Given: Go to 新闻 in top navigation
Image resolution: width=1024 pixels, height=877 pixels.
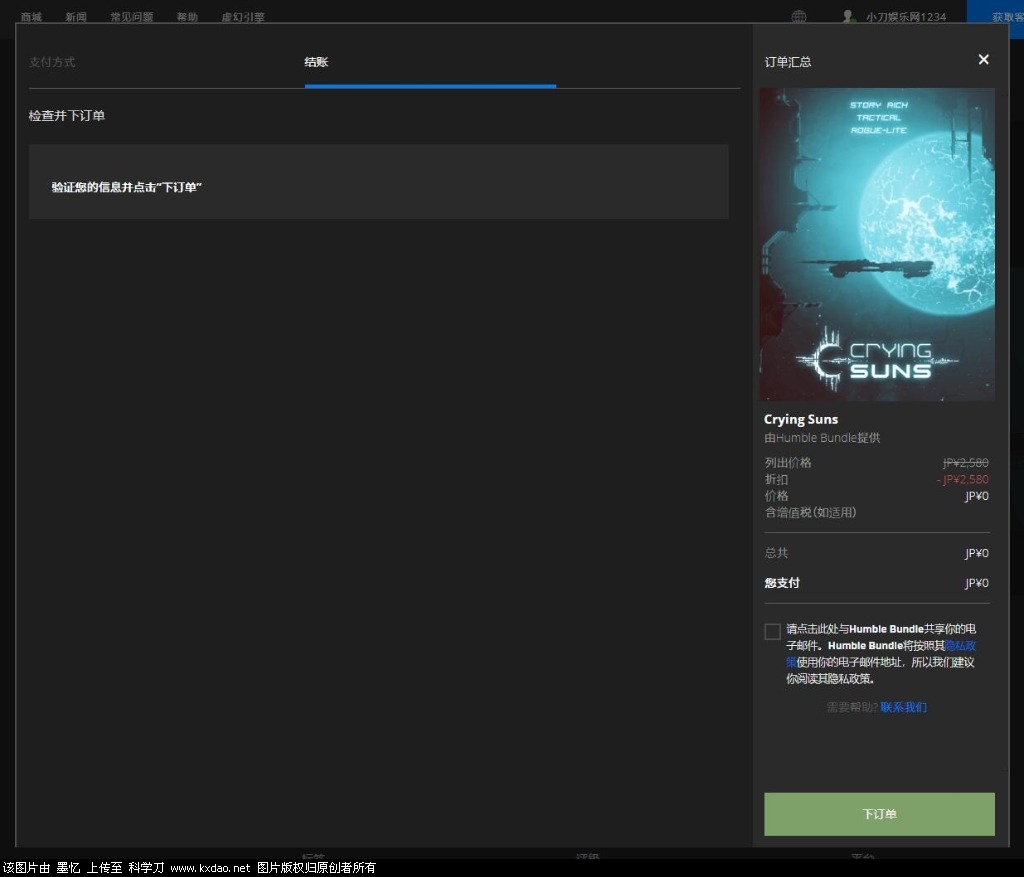Looking at the screenshot, I should click(76, 17).
